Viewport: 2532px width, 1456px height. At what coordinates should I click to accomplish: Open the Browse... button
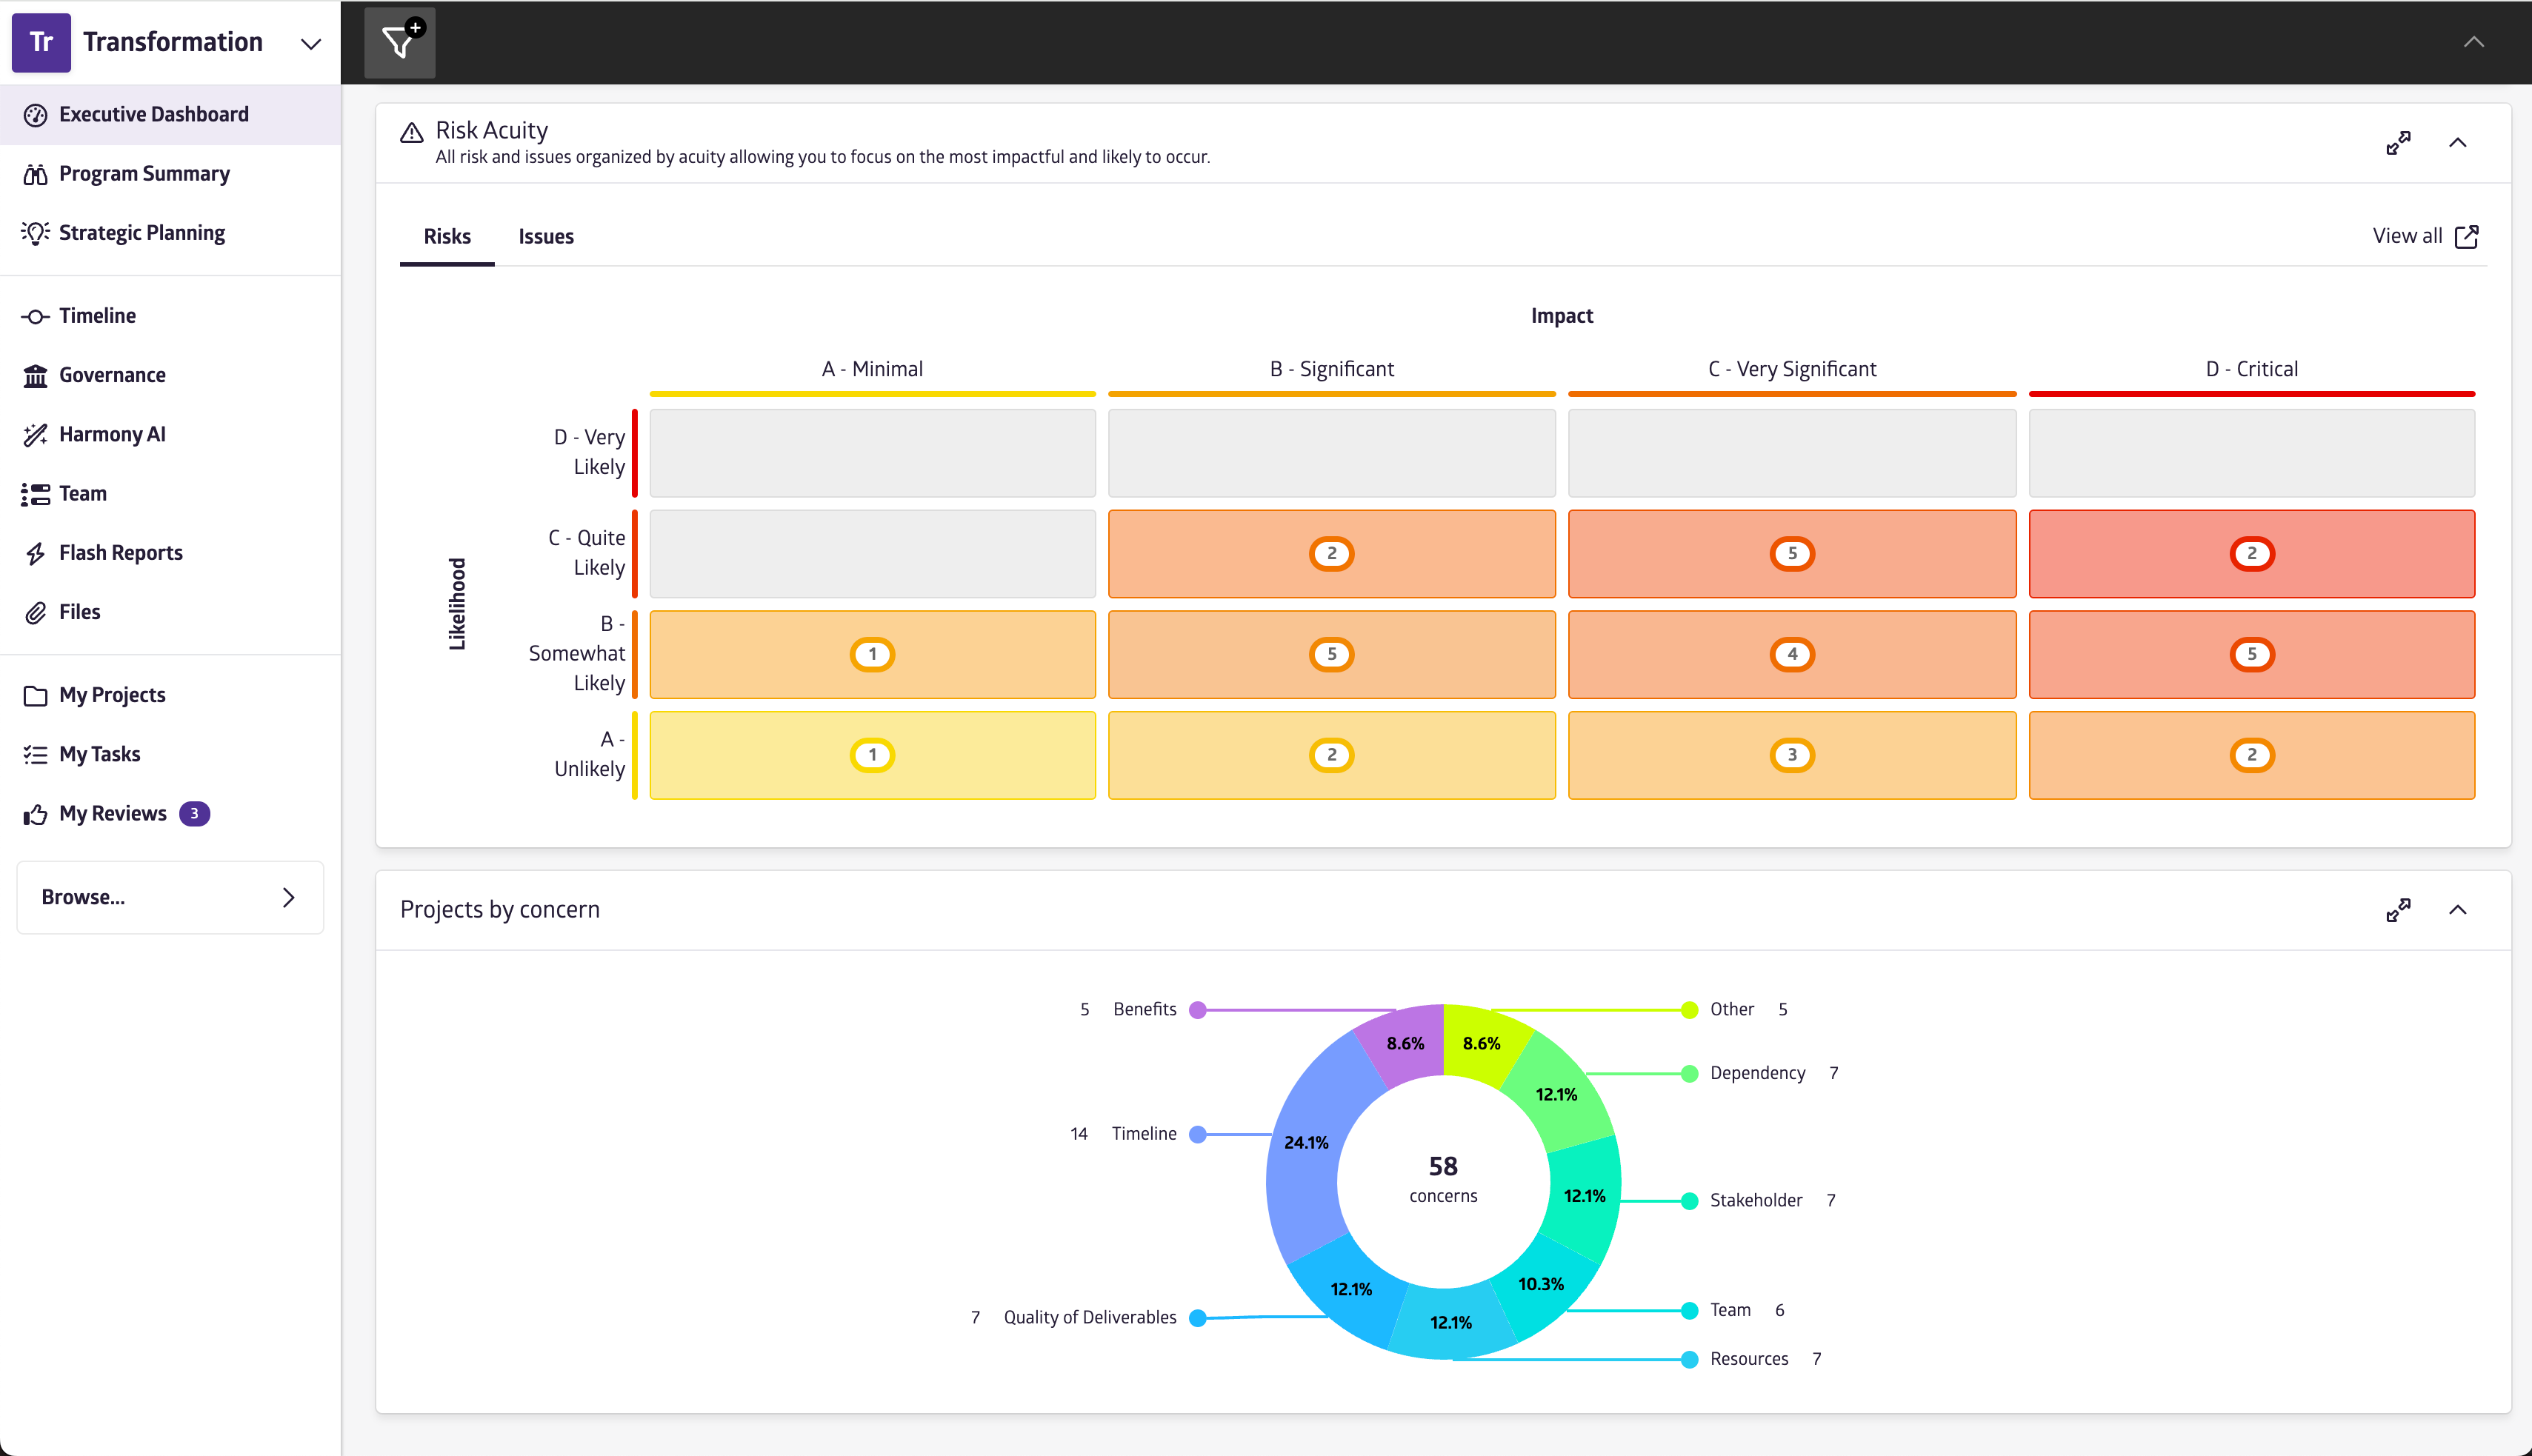click(170, 897)
